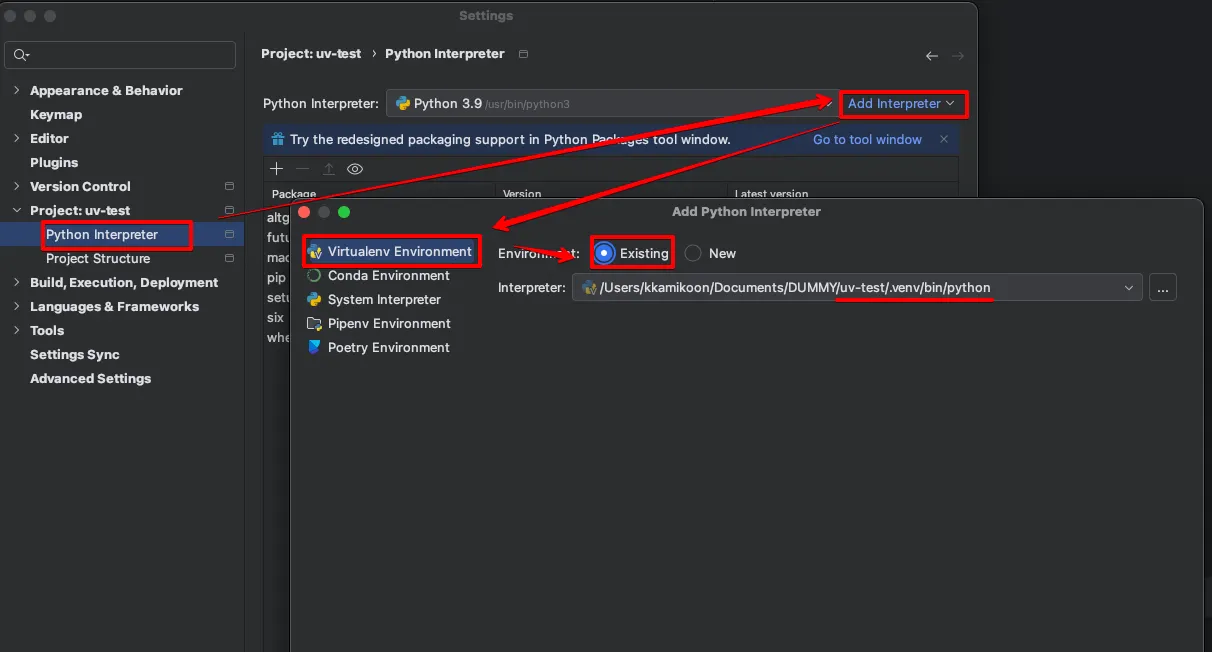This screenshot has height=652, width=1212.
Task: Click project icon on Project Structure row
Action: [229, 258]
